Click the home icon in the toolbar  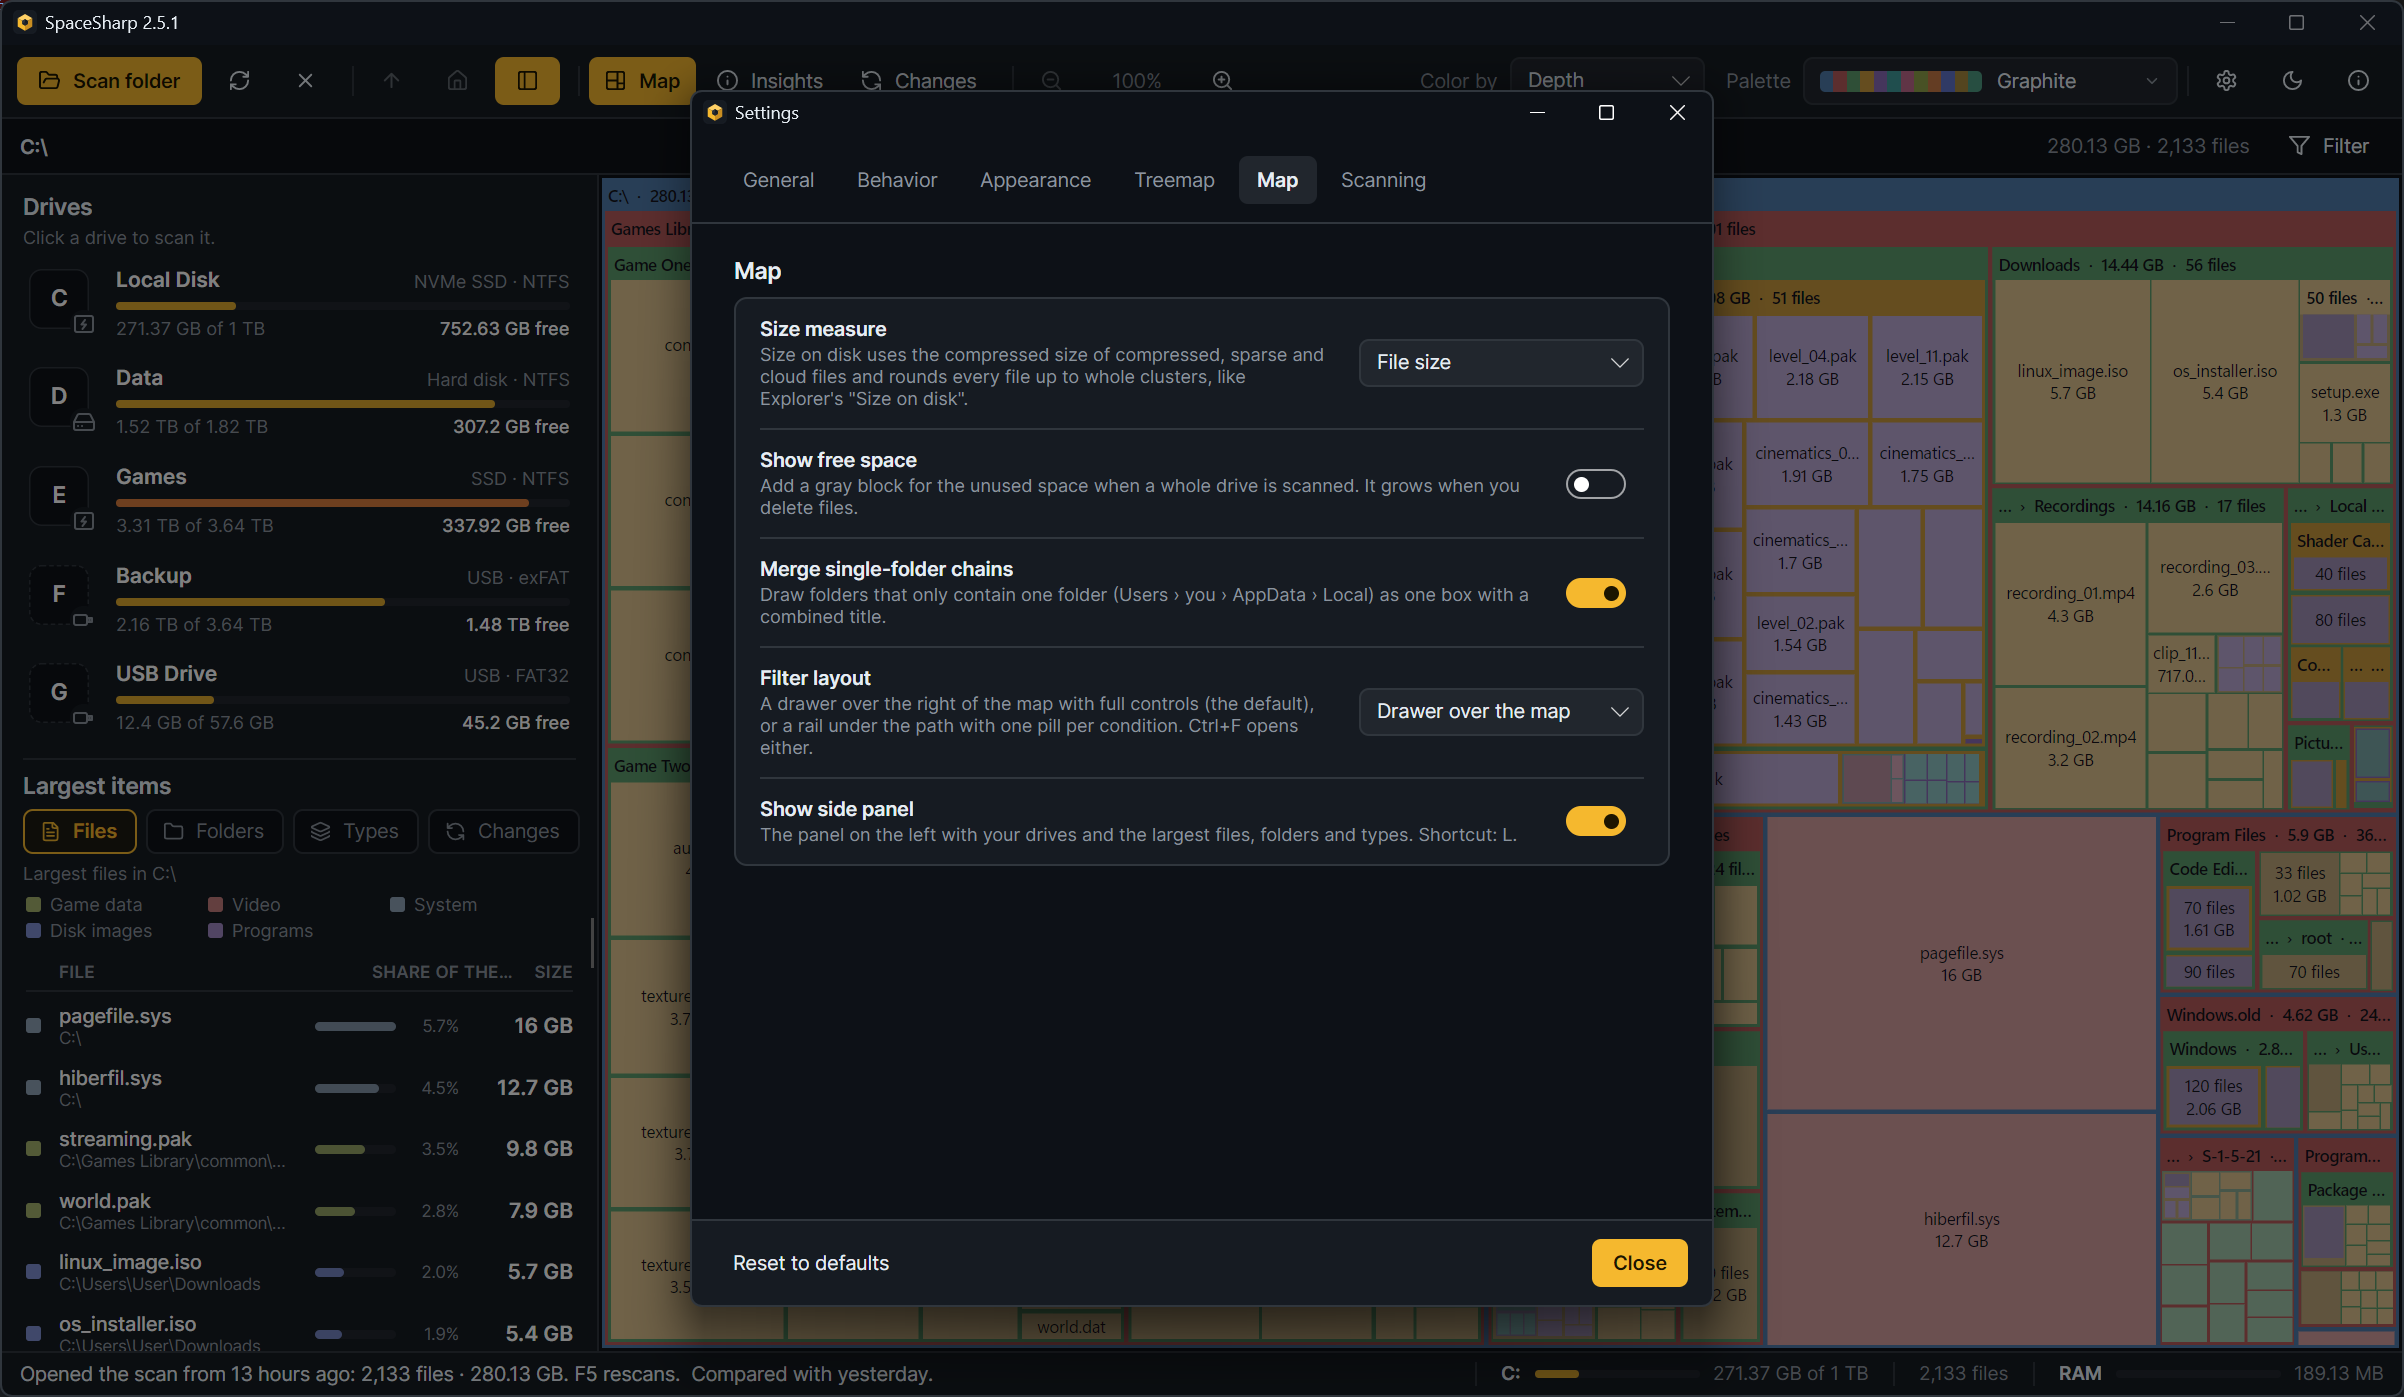tap(457, 81)
